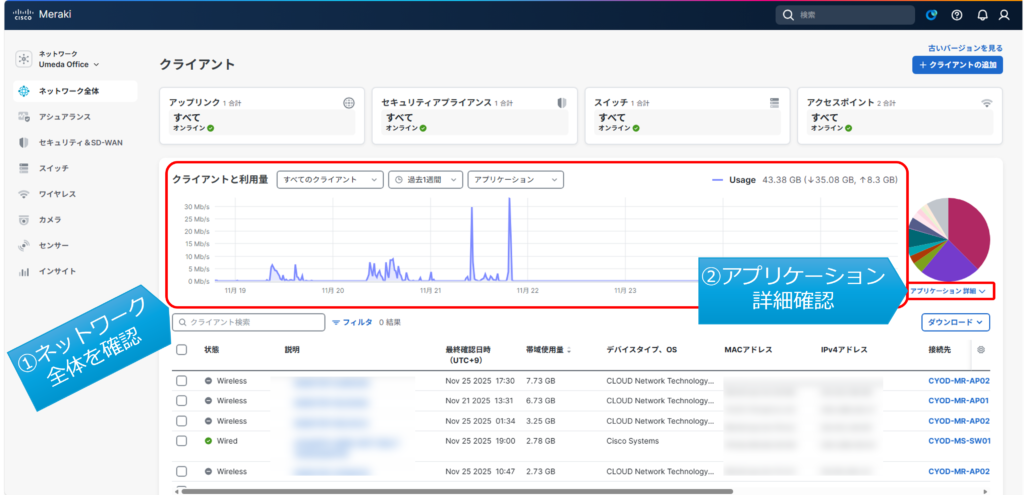This screenshot has width=1024, height=495.
Task: Click the magenta slice of application pie chart
Action: click(x=971, y=230)
